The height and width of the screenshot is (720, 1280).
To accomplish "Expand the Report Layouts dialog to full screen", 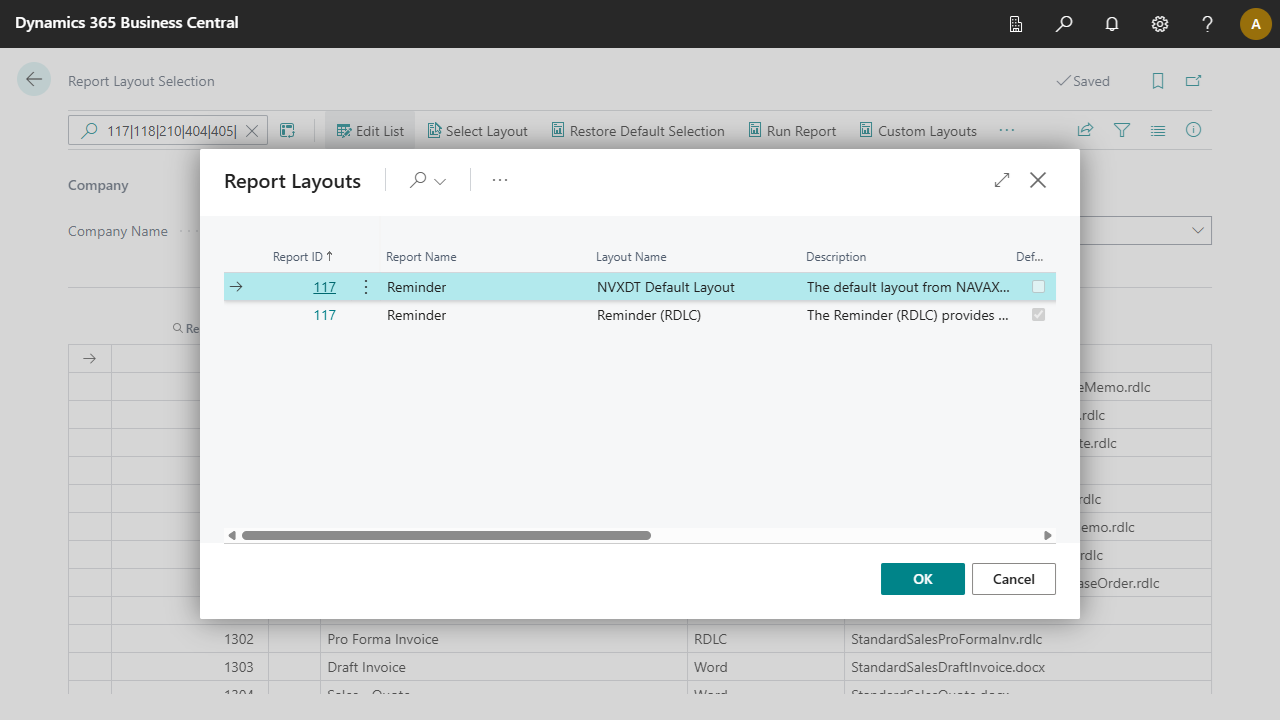I will point(1002,180).
